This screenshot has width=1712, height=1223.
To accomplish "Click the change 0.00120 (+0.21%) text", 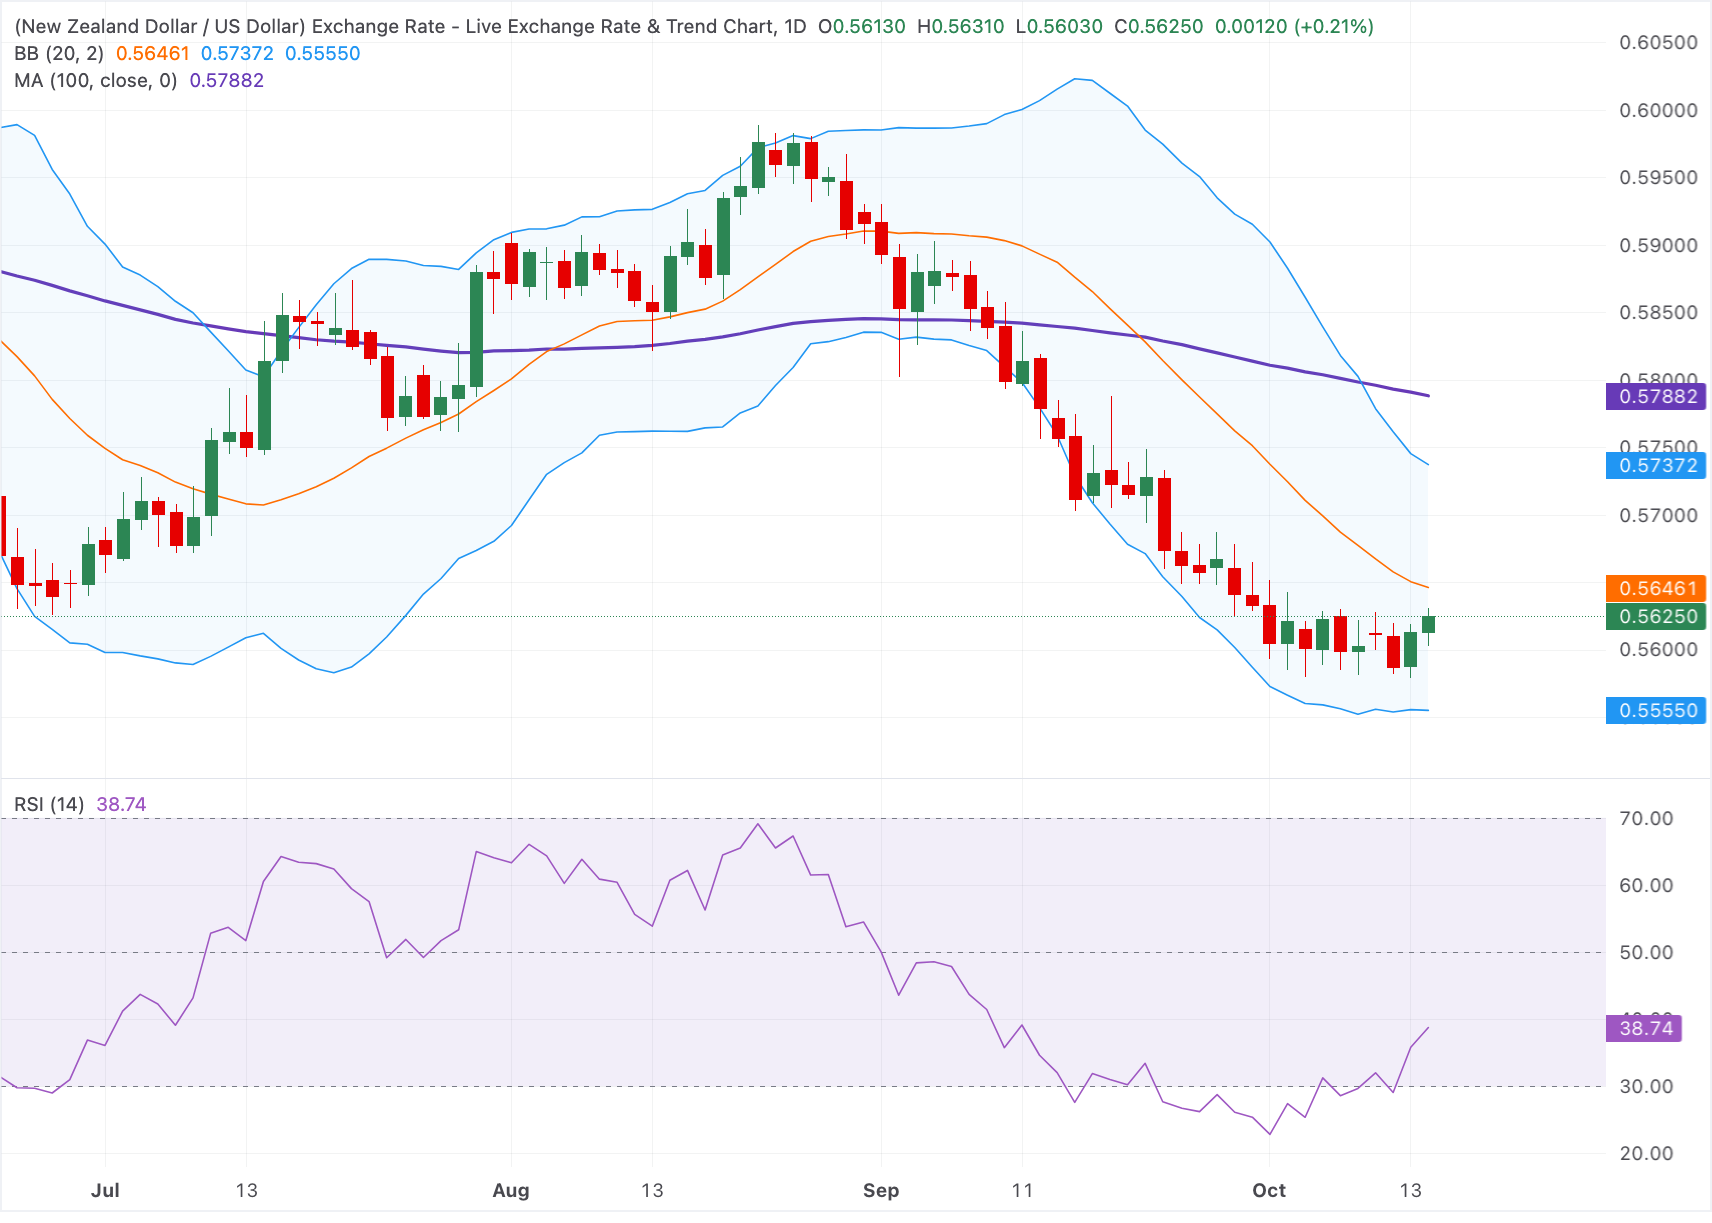I will coord(1294,26).
